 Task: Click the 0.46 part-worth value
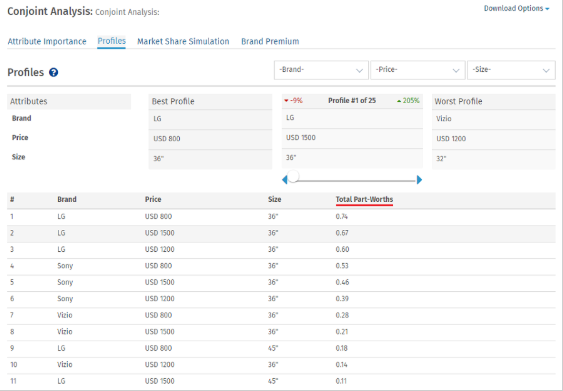coord(342,283)
